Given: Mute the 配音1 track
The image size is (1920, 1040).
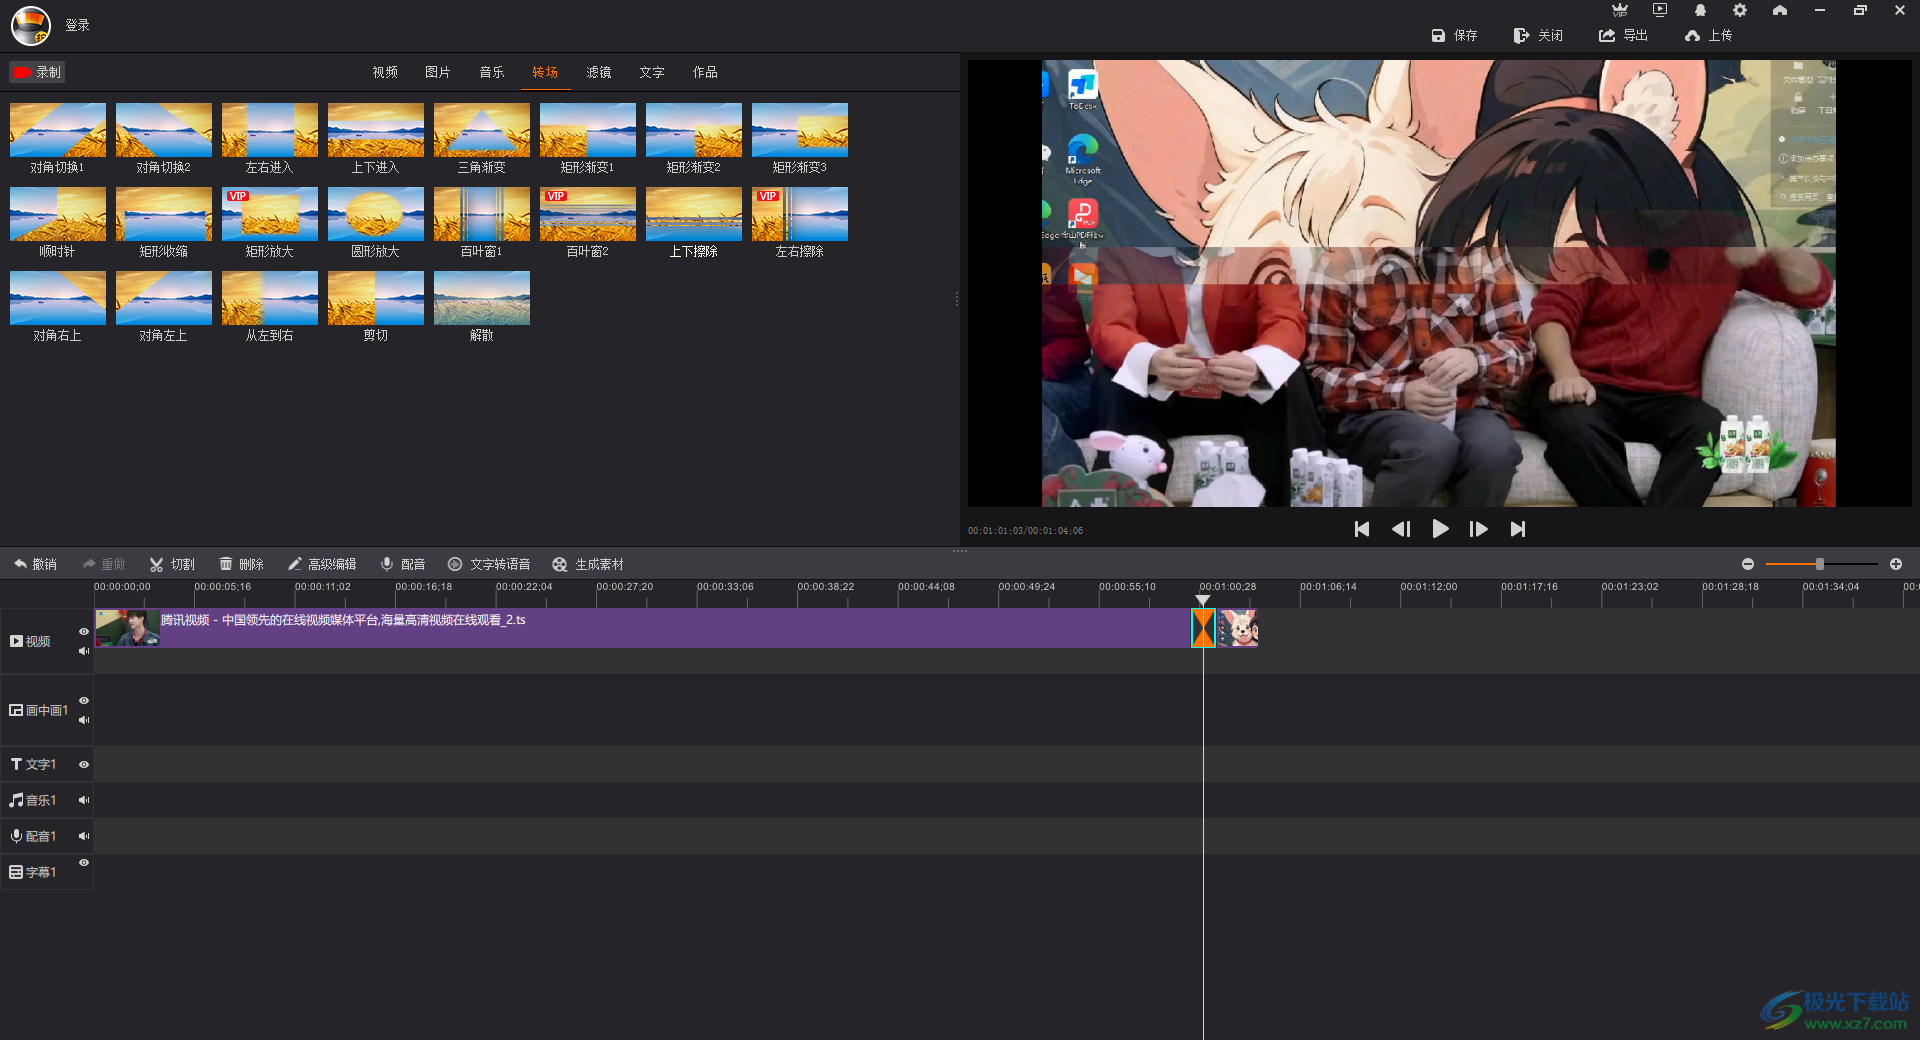Looking at the screenshot, I should coord(84,836).
